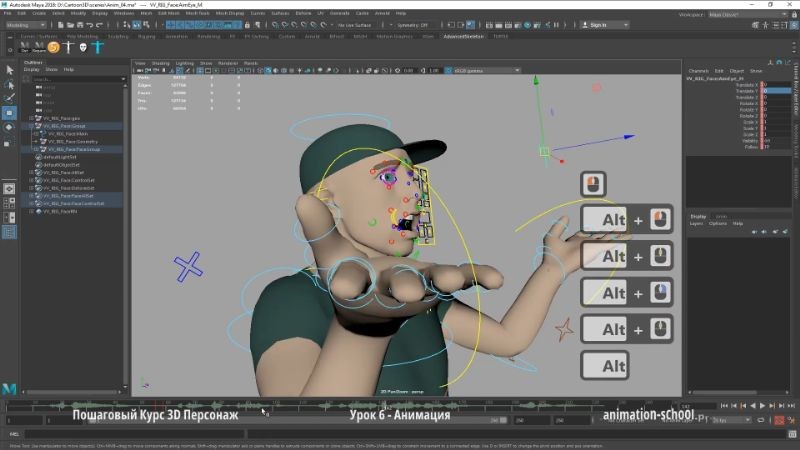800x450 pixels.
Task: Open the Shading menu in viewport panel
Action: 160,63
